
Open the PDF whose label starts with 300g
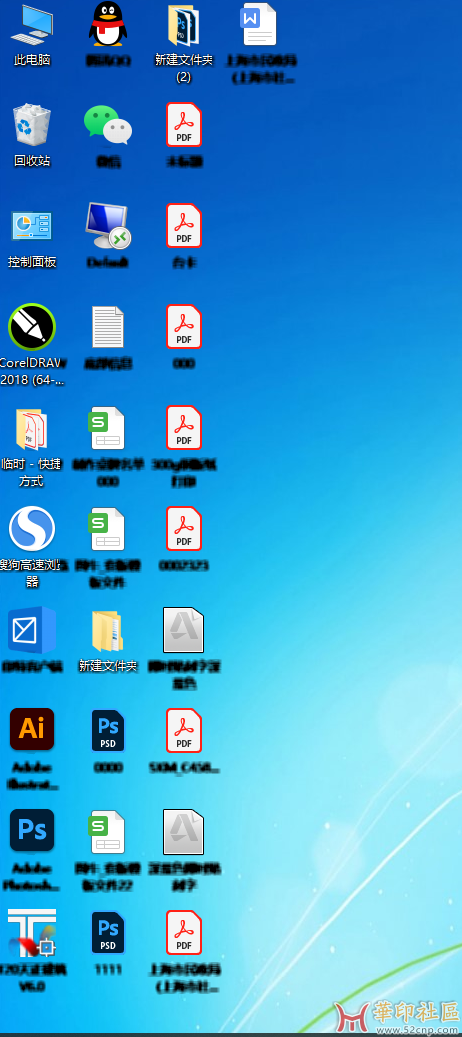click(x=184, y=428)
